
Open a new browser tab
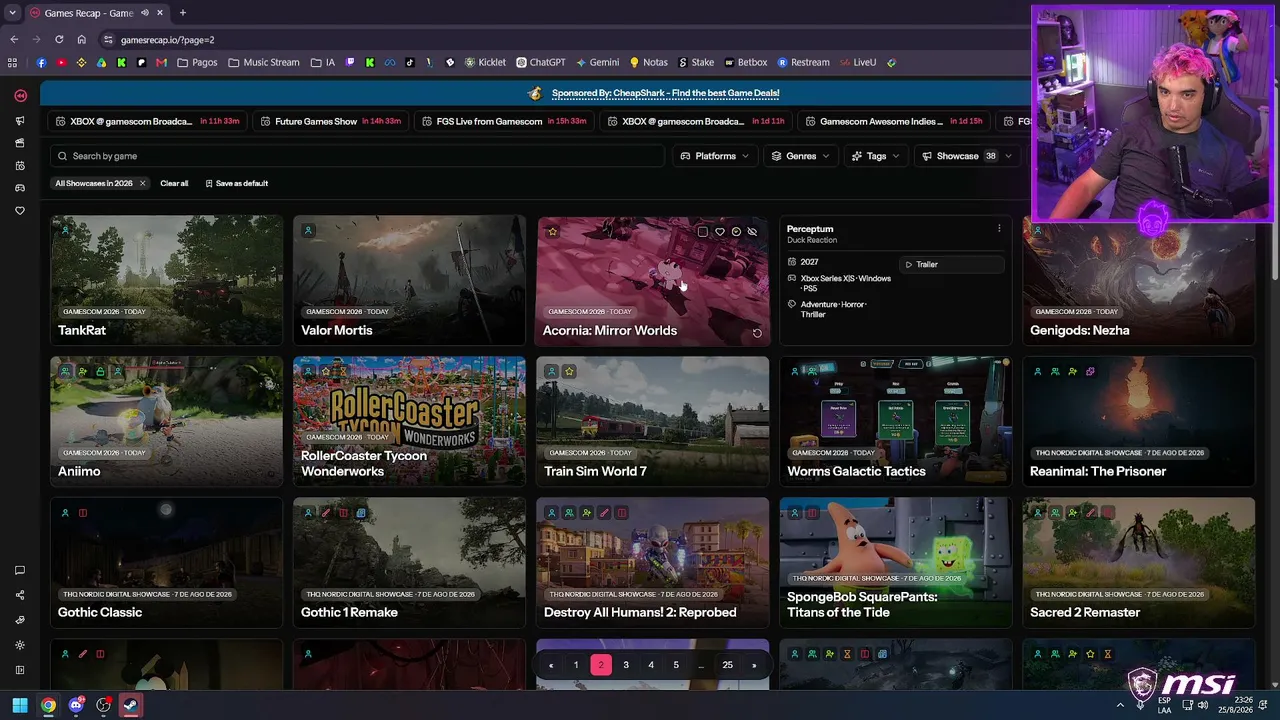182,13
